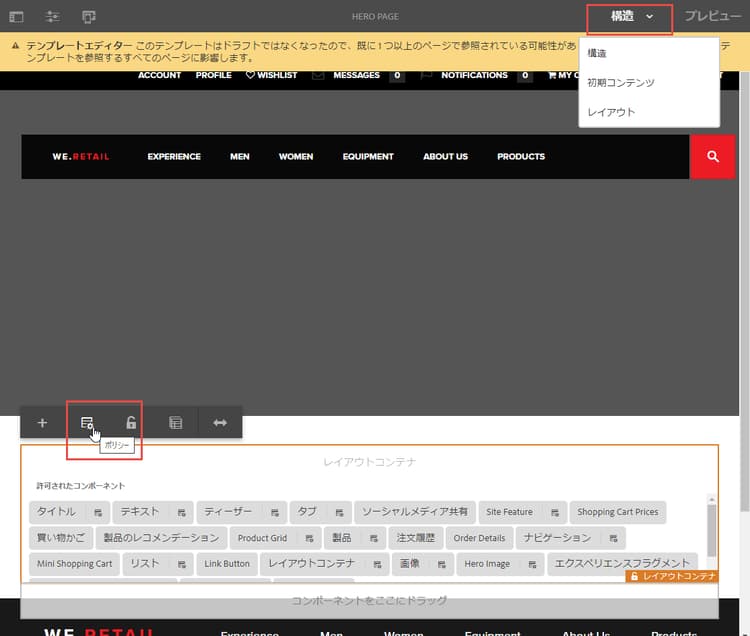Image resolution: width=750 pixels, height=636 pixels.
Task: Open the EXPERIENCE navigation item
Action: coord(174,157)
